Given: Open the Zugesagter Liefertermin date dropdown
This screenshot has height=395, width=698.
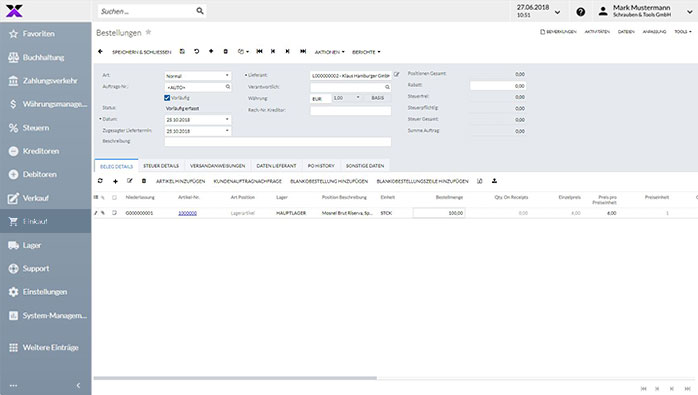Looking at the screenshot, I should (x=227, y=131).
